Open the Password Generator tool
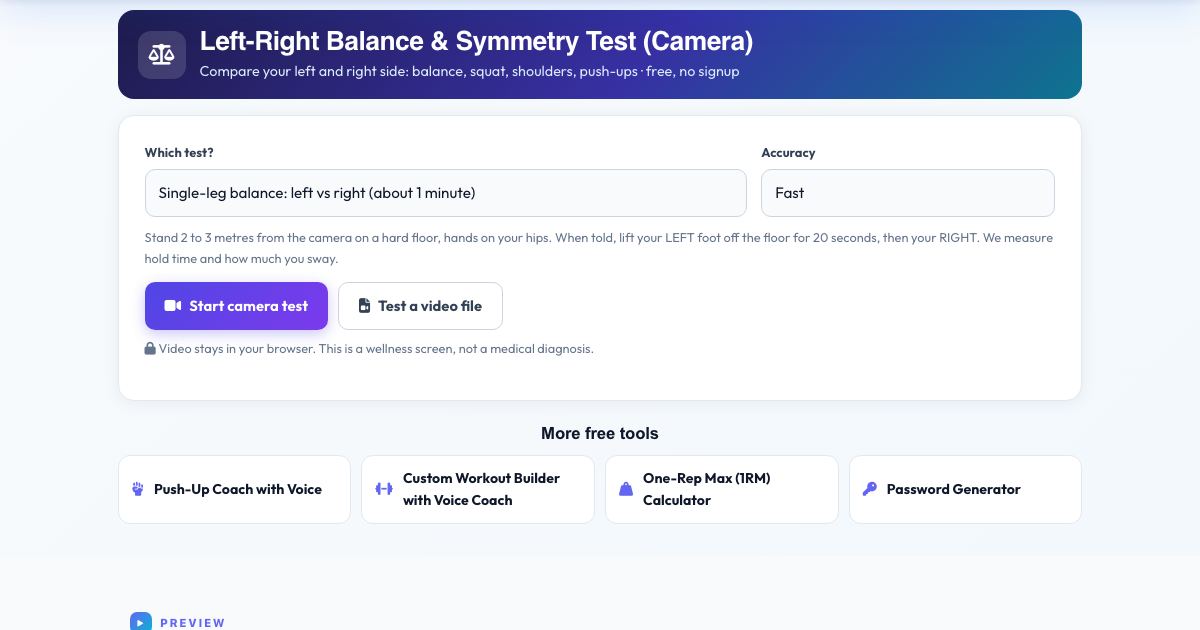 (965, 489)
